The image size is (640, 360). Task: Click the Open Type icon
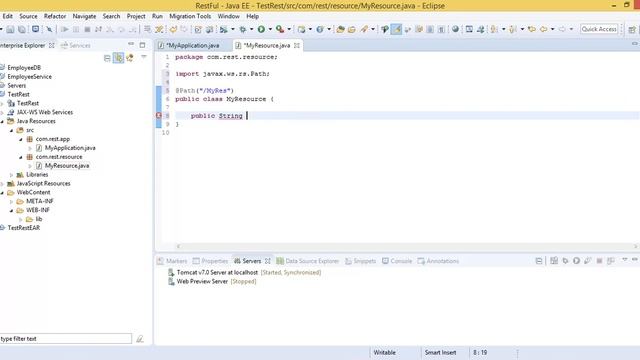(x=340, y=29)
